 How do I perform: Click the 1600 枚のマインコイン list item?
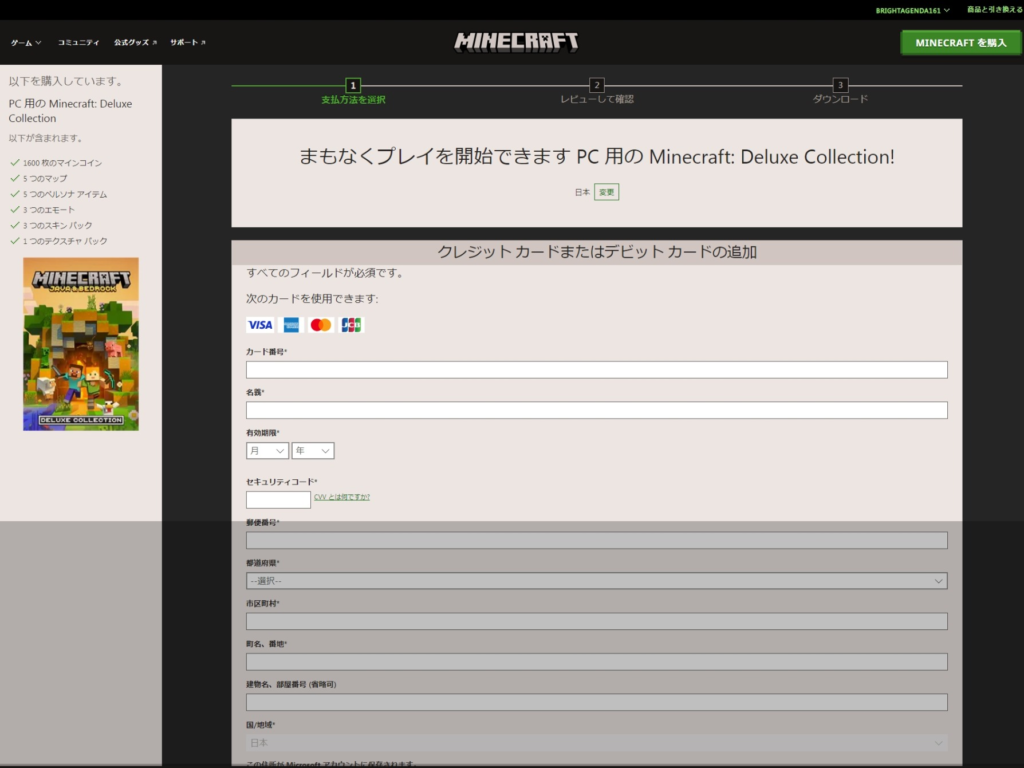point(56,163)
